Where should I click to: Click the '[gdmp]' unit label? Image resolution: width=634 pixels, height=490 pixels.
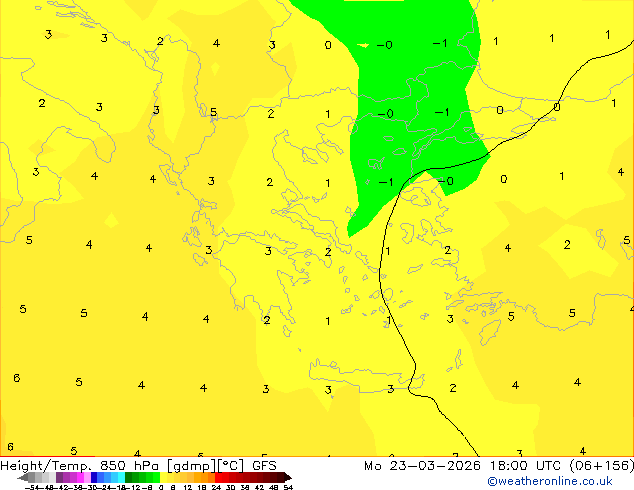(192, 466)
